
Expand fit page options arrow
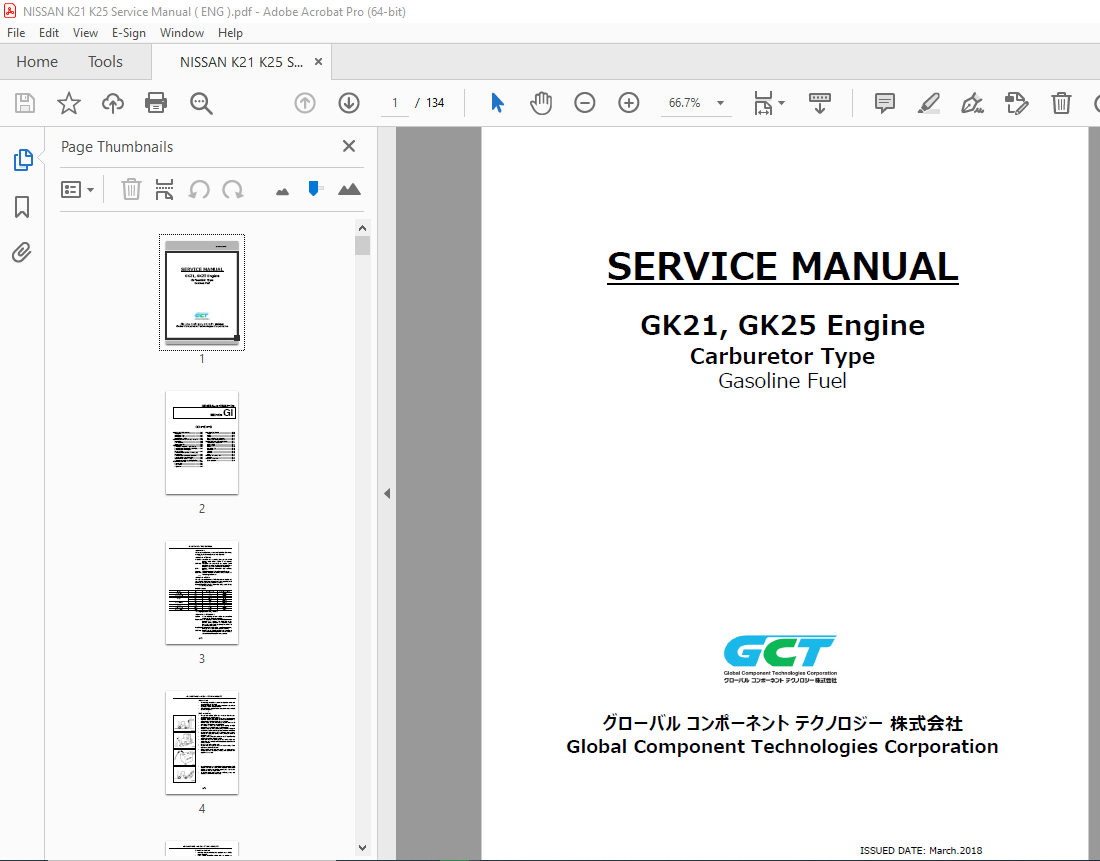(x=782, y=103)
